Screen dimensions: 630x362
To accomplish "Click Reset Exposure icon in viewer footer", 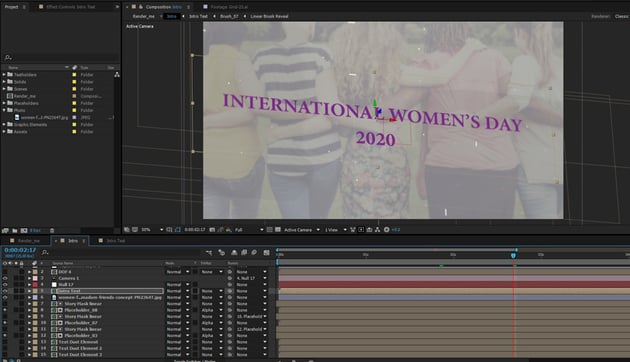I will click(387, 230).
